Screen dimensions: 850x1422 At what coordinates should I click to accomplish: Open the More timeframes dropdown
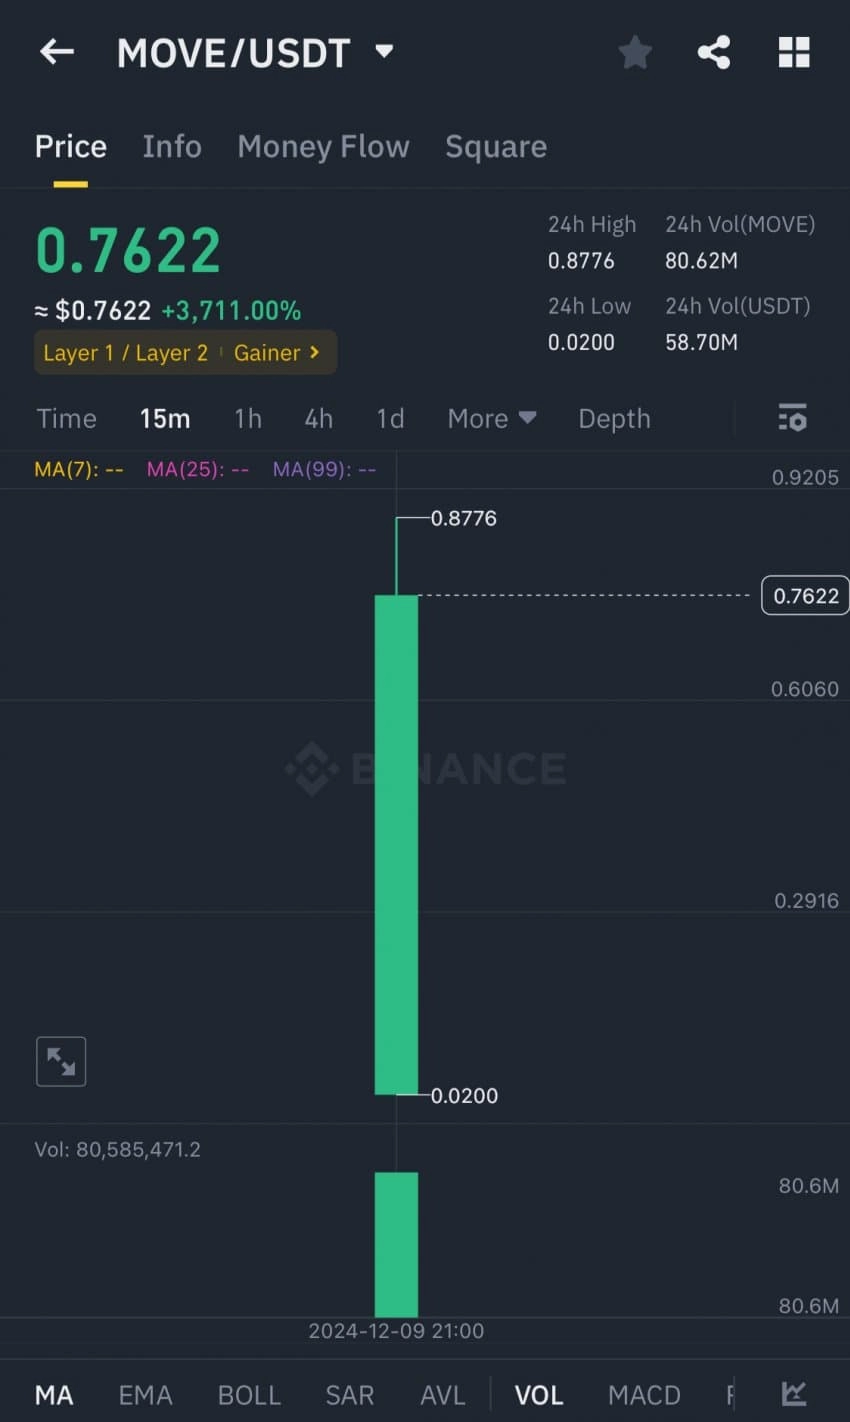pos(491,418)
